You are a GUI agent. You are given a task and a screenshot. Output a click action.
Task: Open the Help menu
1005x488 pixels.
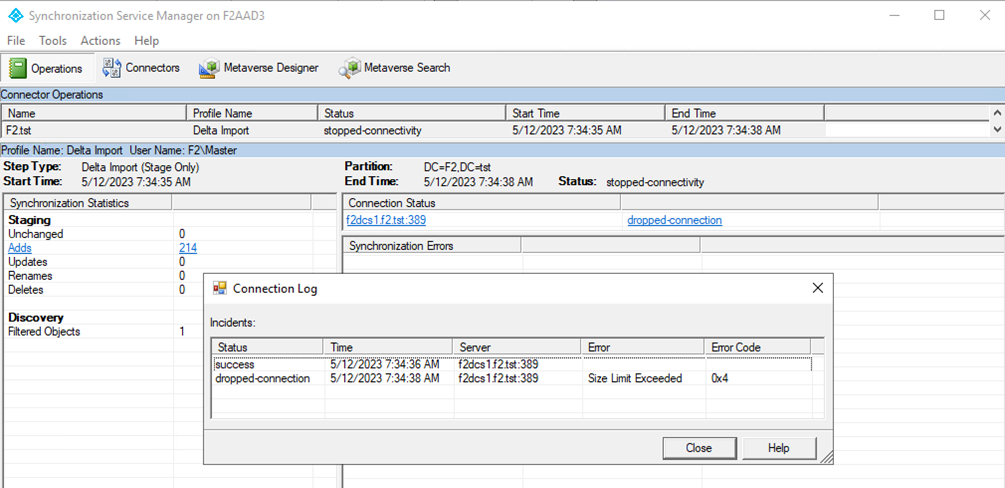146,40
